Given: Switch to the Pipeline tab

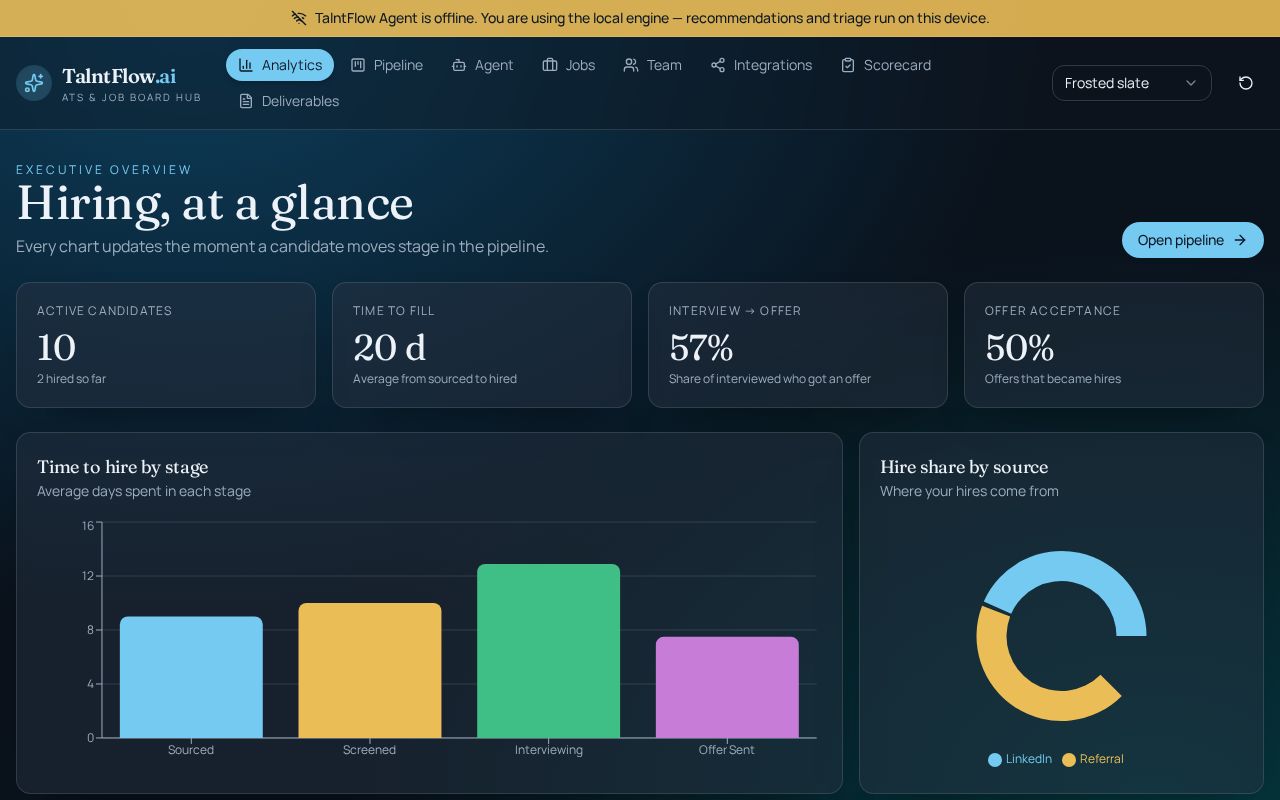Looking at the screenshot, I should tap(387, 65).
